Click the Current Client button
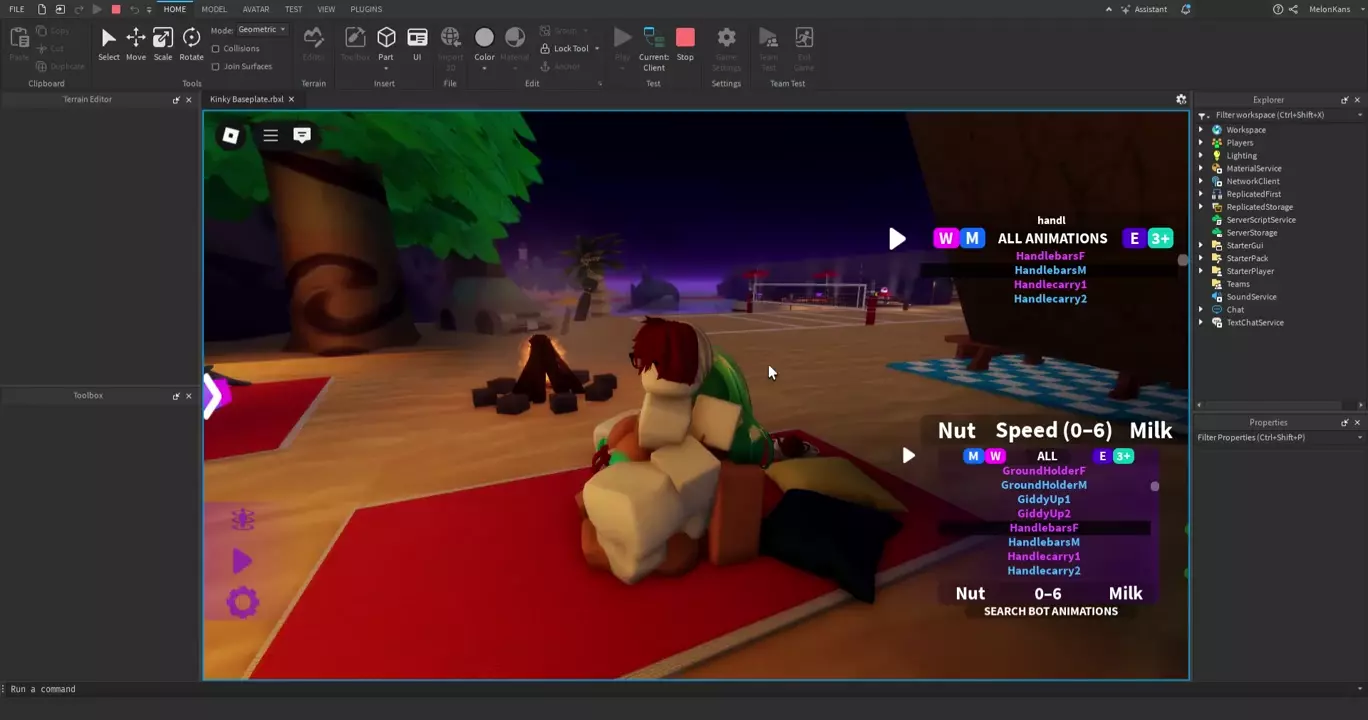 tap(654, 47)
